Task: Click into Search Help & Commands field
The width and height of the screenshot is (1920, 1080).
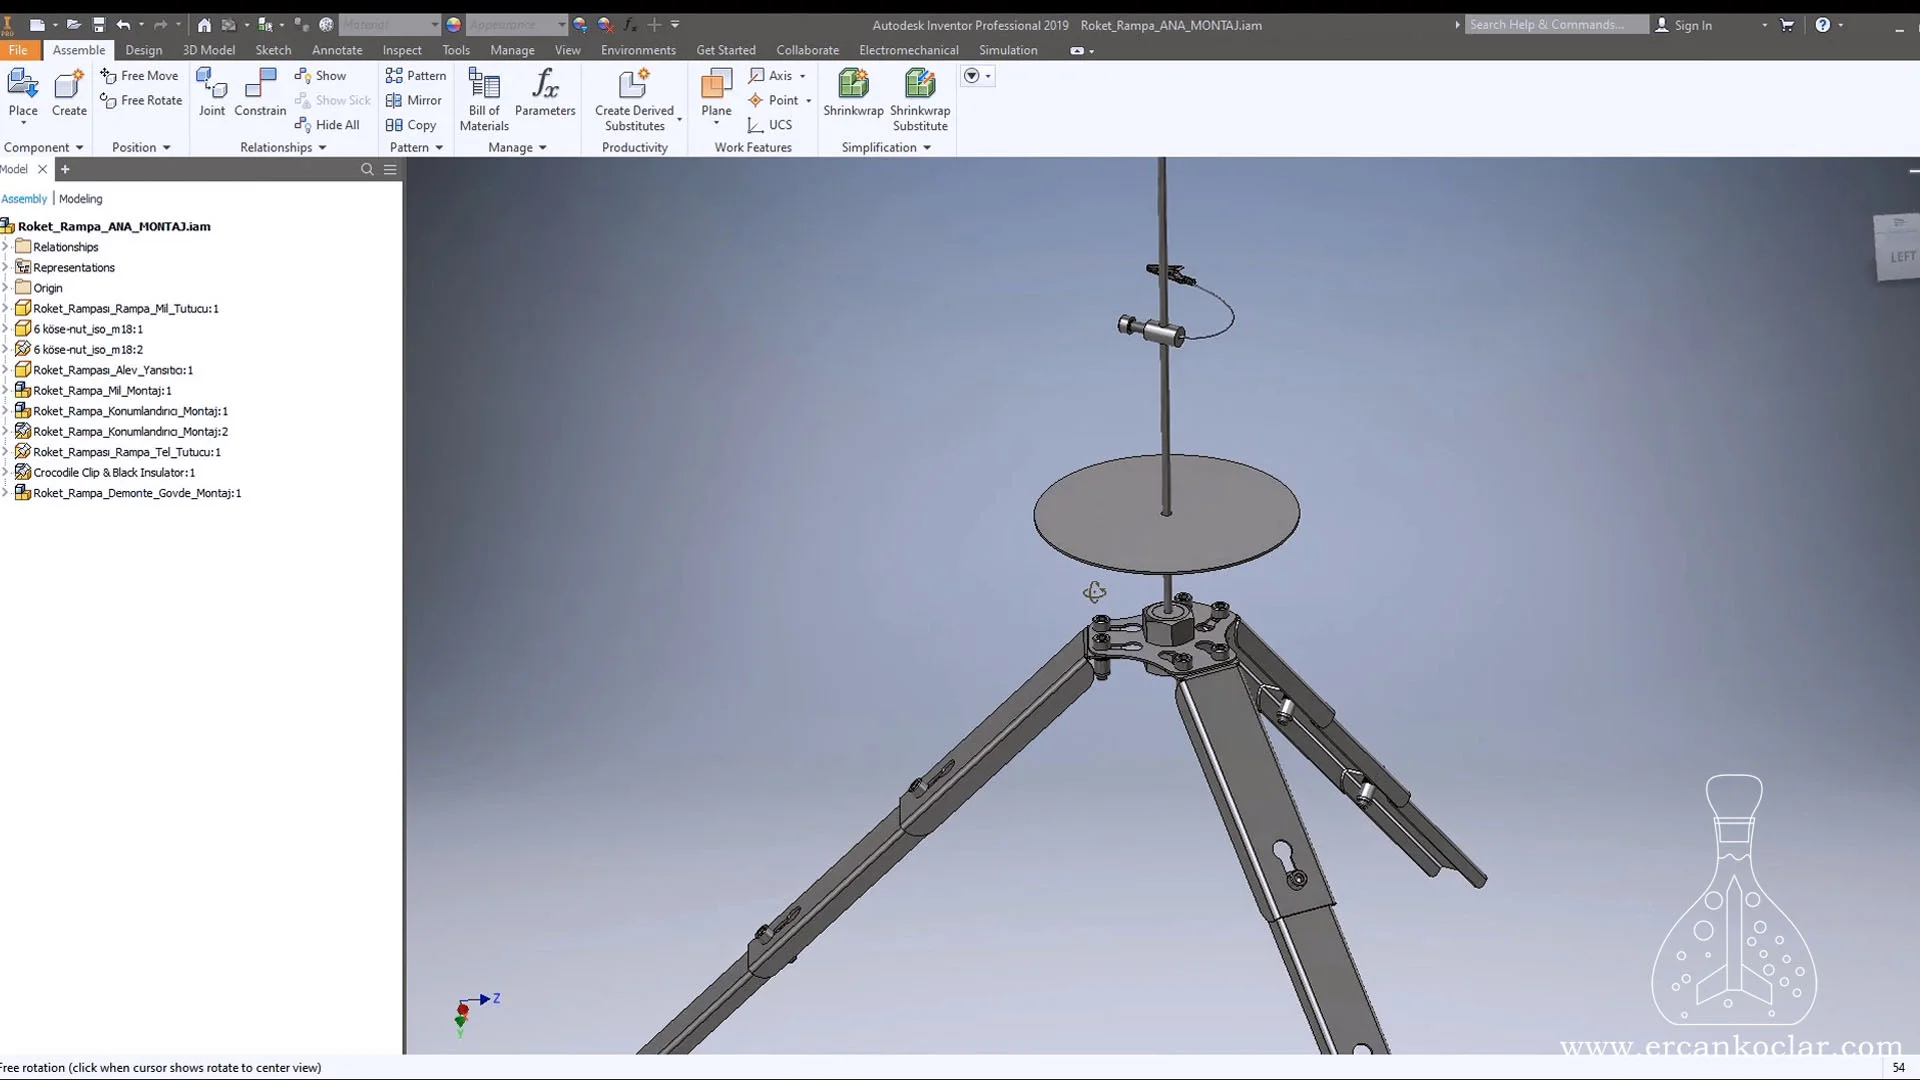Action: click(1556, 25)
